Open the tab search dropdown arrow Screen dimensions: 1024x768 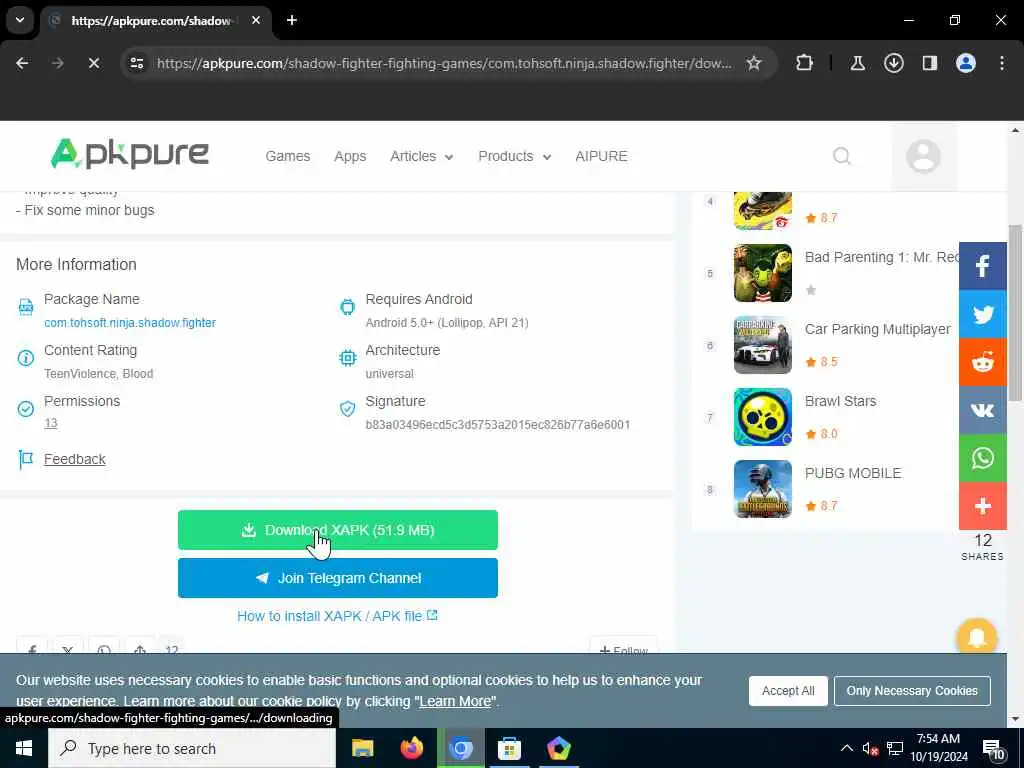20,20
